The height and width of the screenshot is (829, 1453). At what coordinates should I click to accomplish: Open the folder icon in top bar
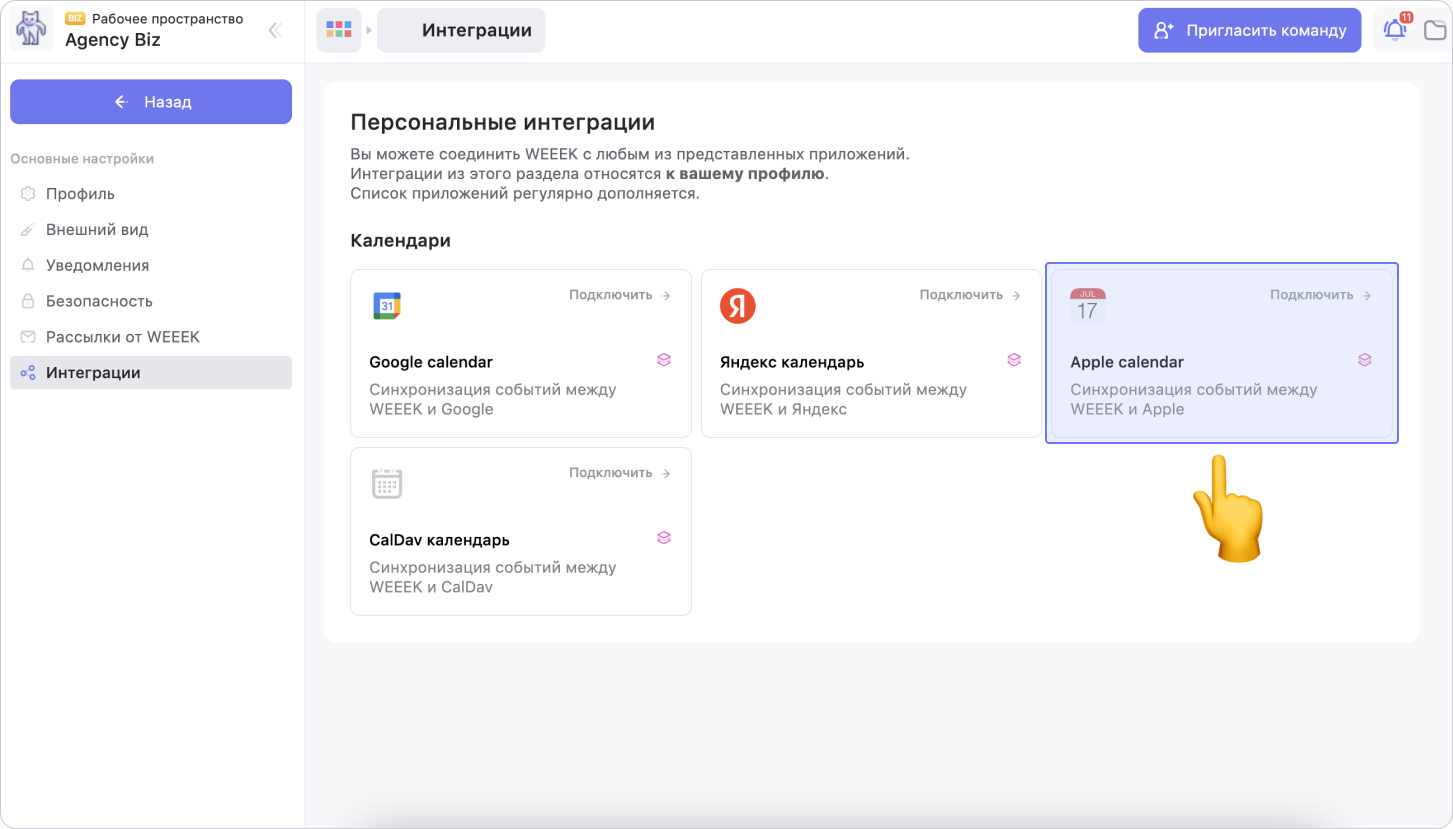tap(1435, 30)
